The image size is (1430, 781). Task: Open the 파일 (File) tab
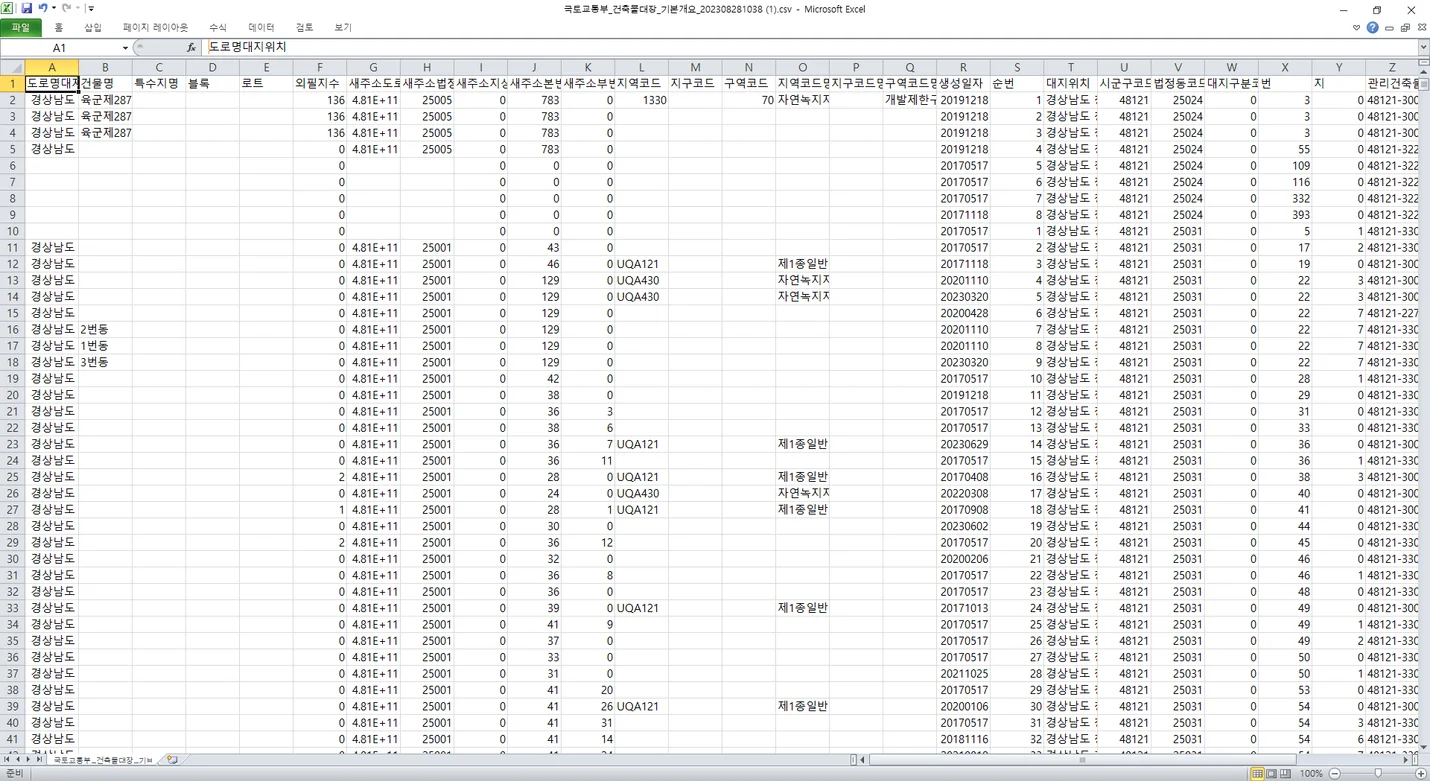(20, 27)
